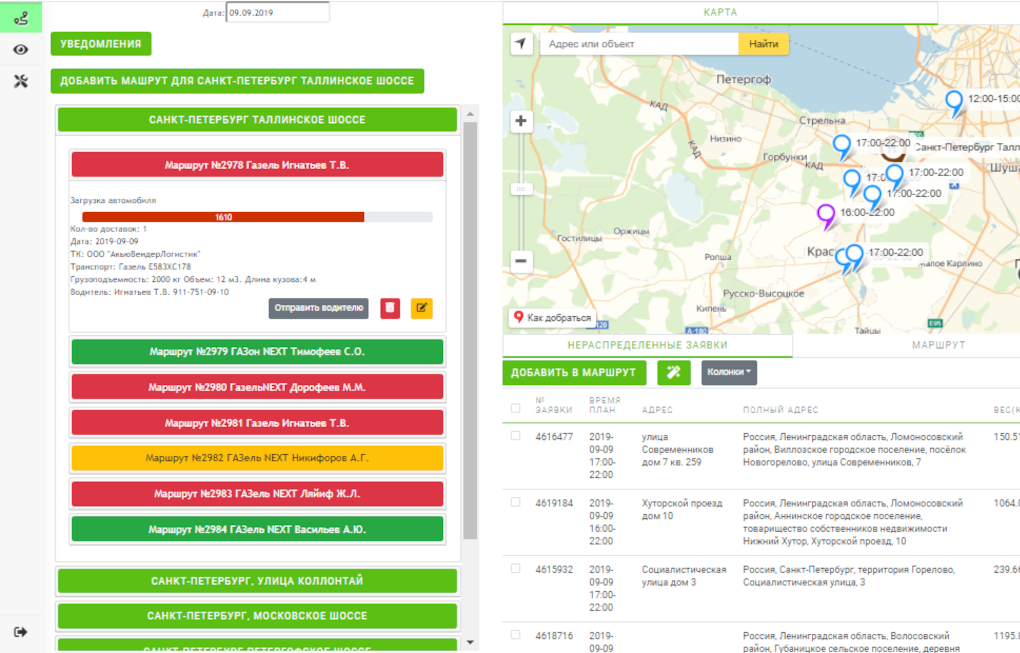Viewport: 1020px width, 653px height.
Task: Open the eye monitoring icon in sidebar
Action: pyautogui.click(x=21, y=49)
